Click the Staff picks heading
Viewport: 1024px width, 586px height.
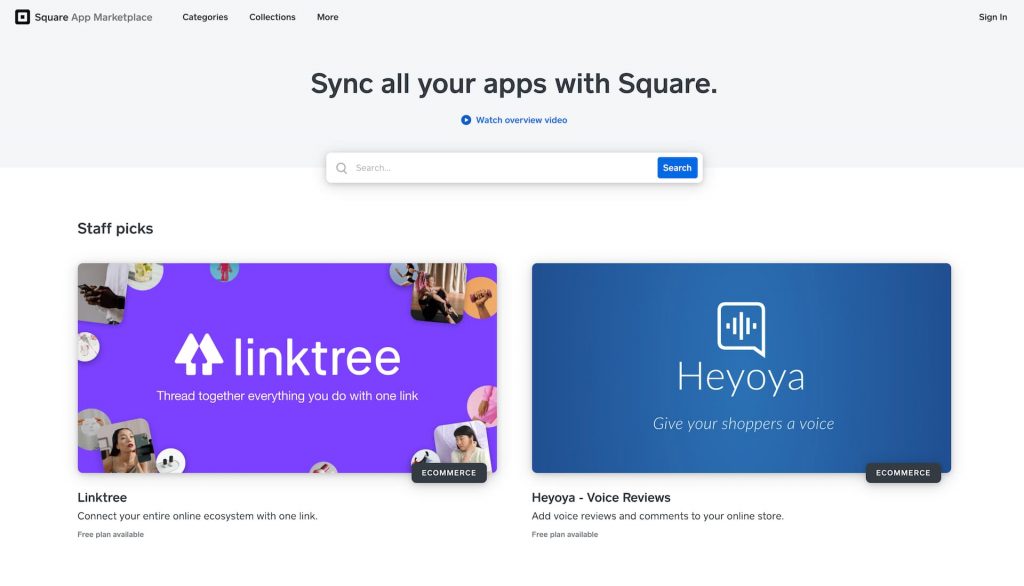[x=115, y=229]
